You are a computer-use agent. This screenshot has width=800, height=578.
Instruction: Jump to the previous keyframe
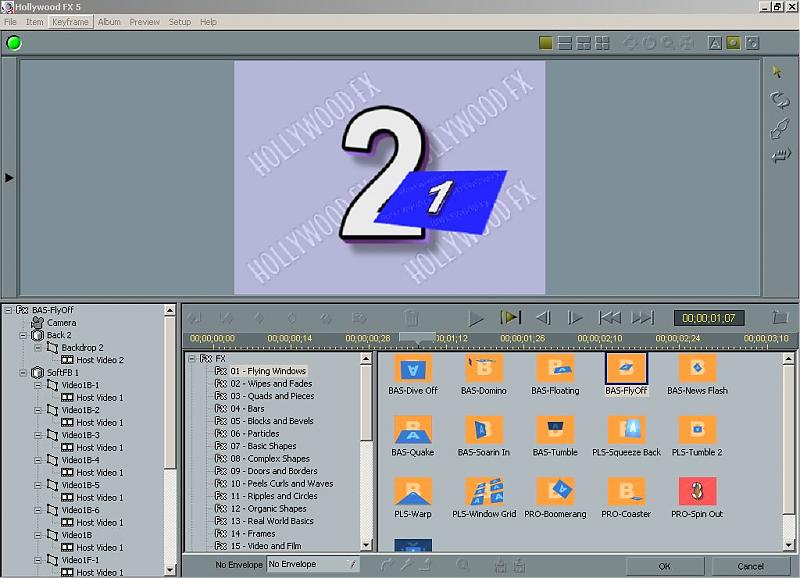click(x=610, y=318)
